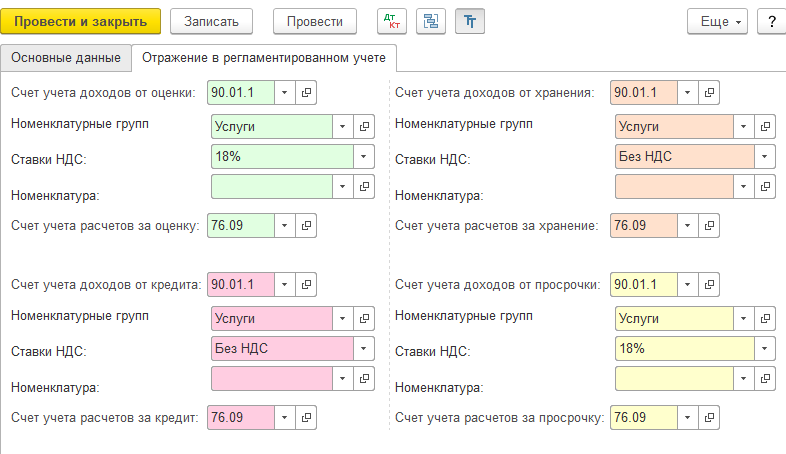This screenshot has height=454, width=786.
Task: Open linked item for Счет учета доходов от хранения
Action: (x=709, y=93)
